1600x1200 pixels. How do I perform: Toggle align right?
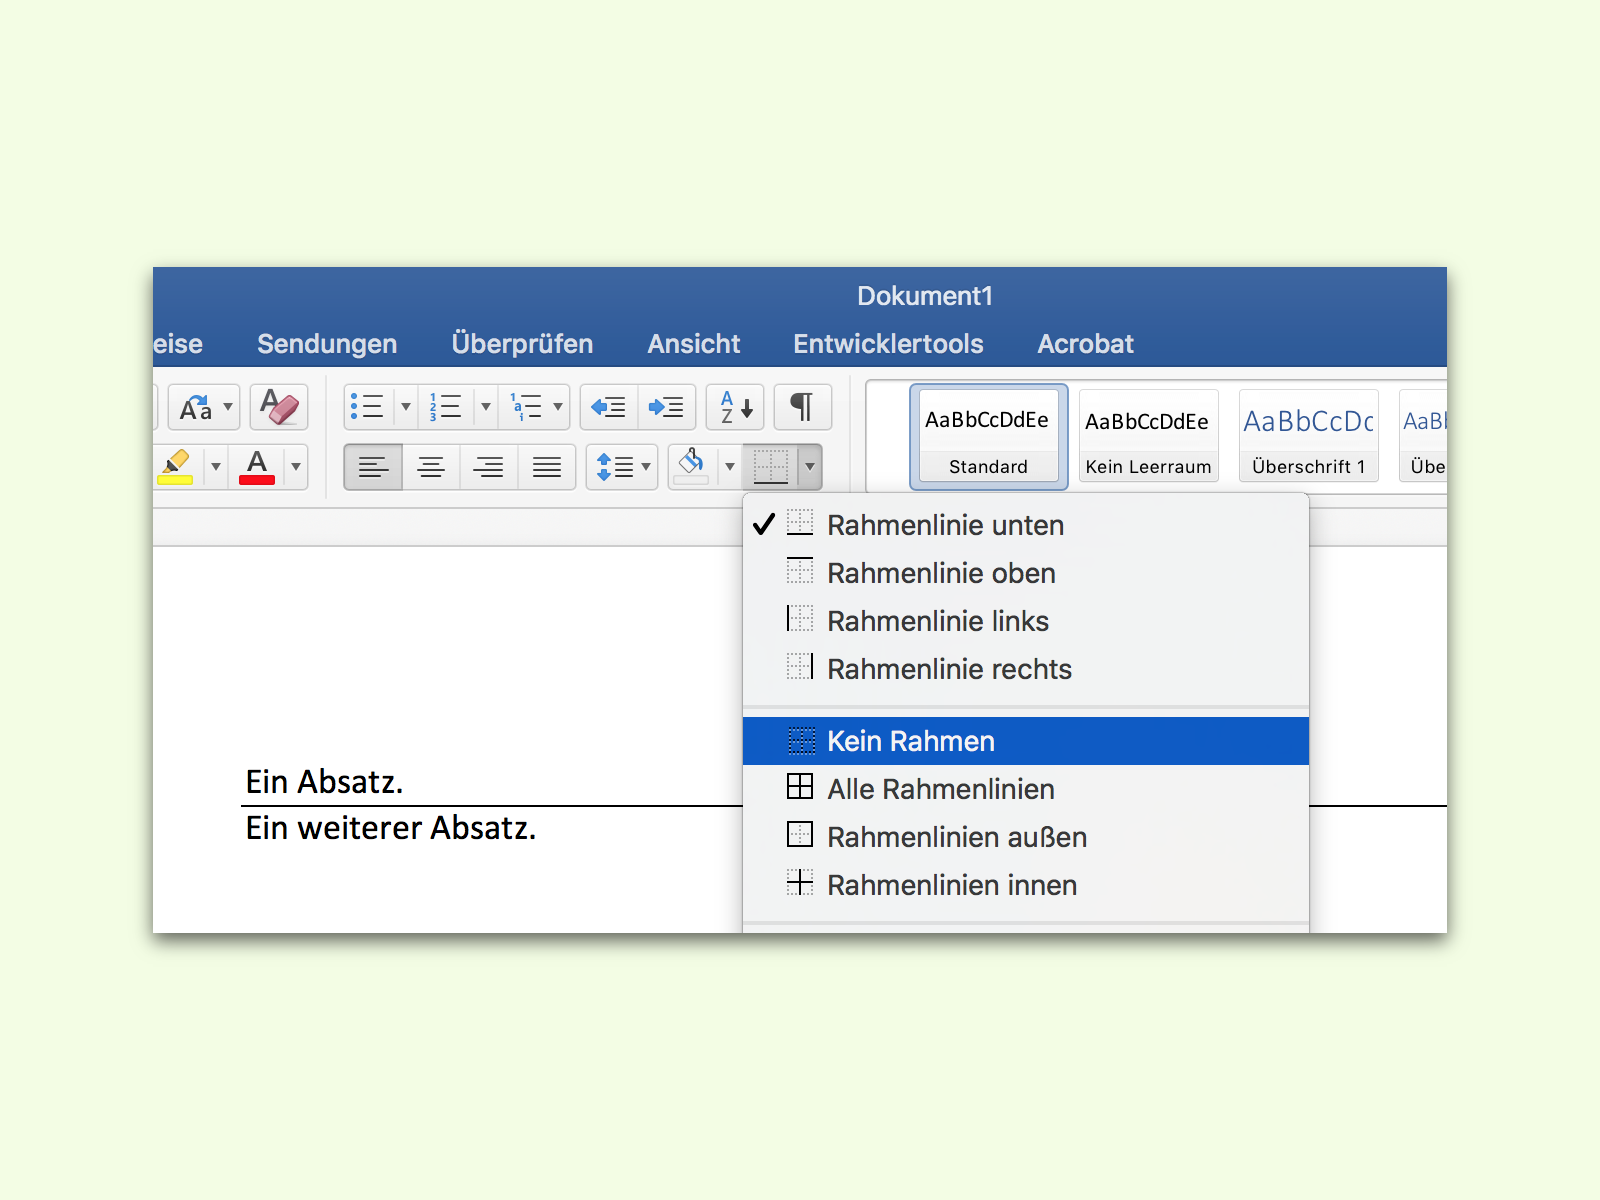click(489, 467)
